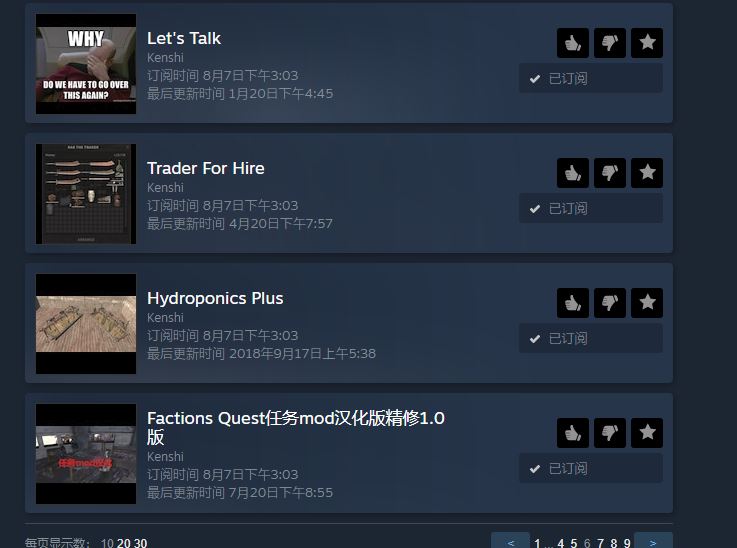737x548 pixels.
Task: Show 20 items per page
Action: [124, 543]
